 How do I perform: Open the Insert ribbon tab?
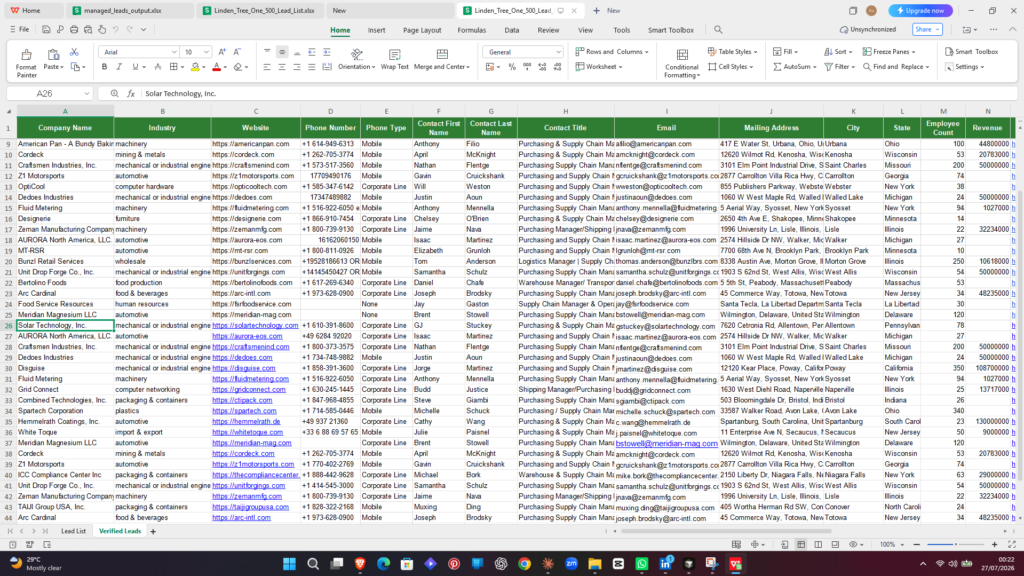click(376, 30)
